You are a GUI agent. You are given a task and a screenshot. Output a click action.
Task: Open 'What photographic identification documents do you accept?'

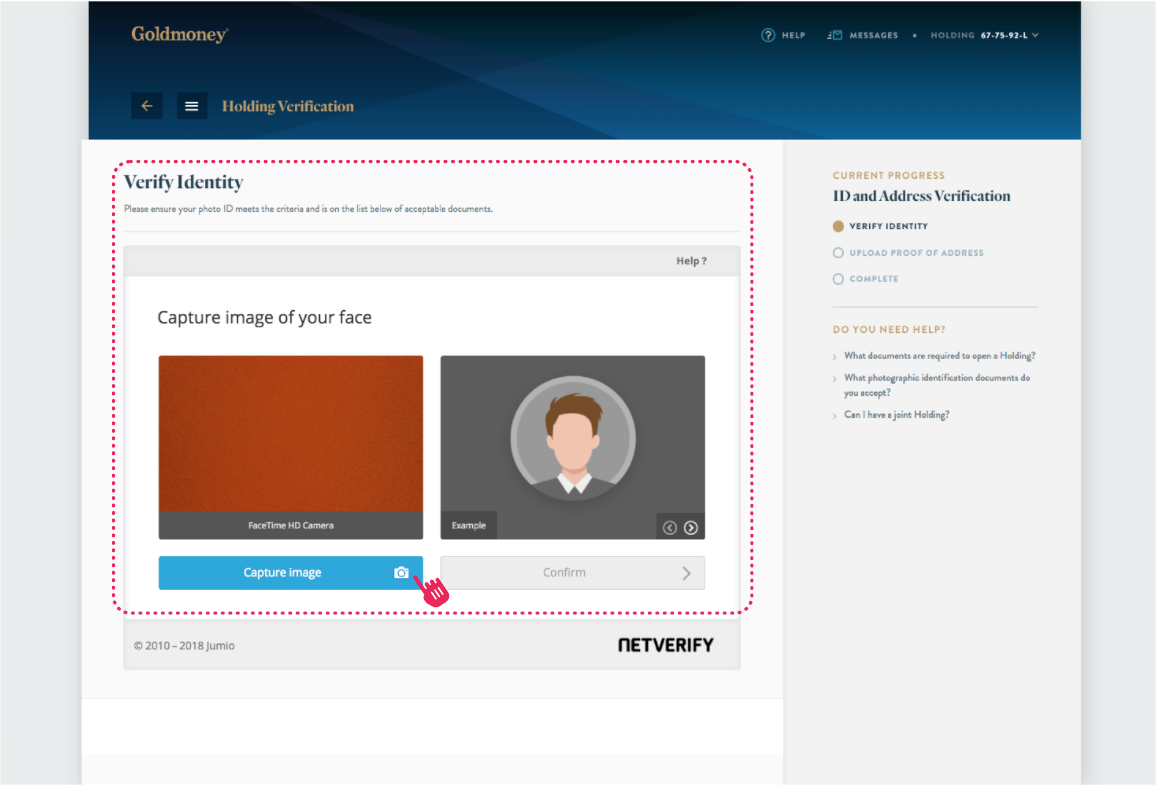tap(936, 385)
